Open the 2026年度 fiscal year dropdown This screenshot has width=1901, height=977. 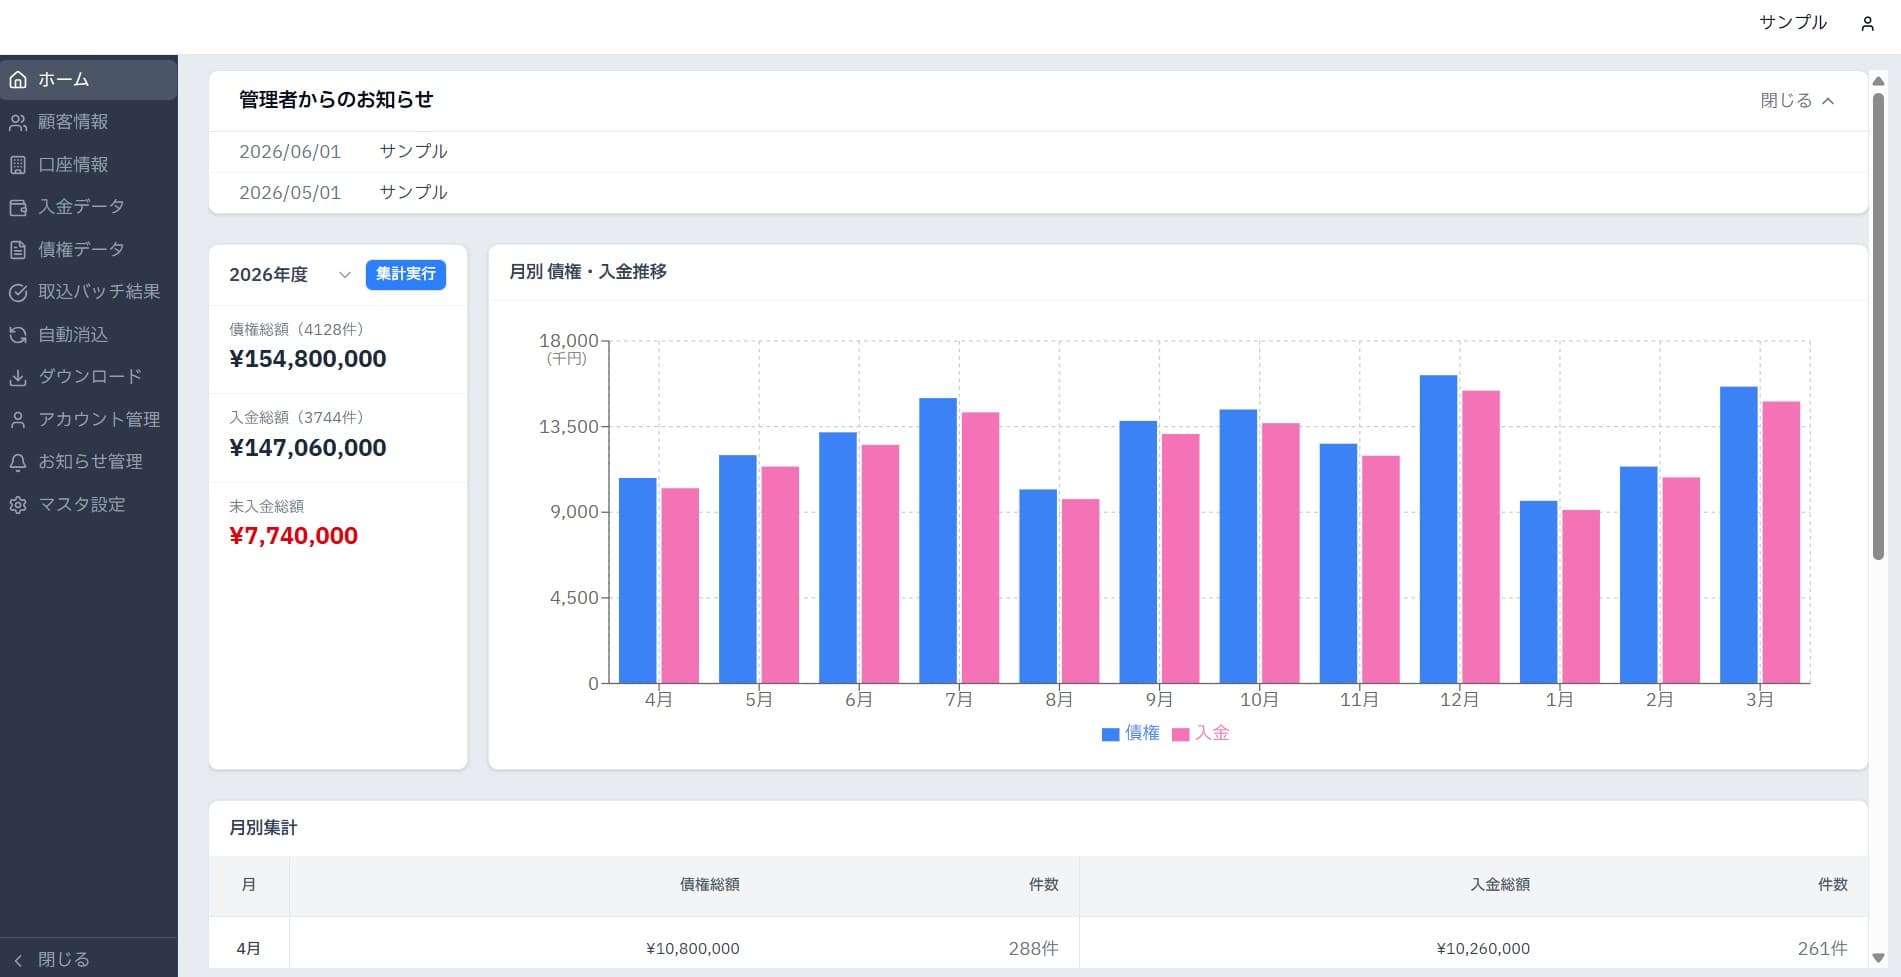pyautogui.click(x=290, y=275)
